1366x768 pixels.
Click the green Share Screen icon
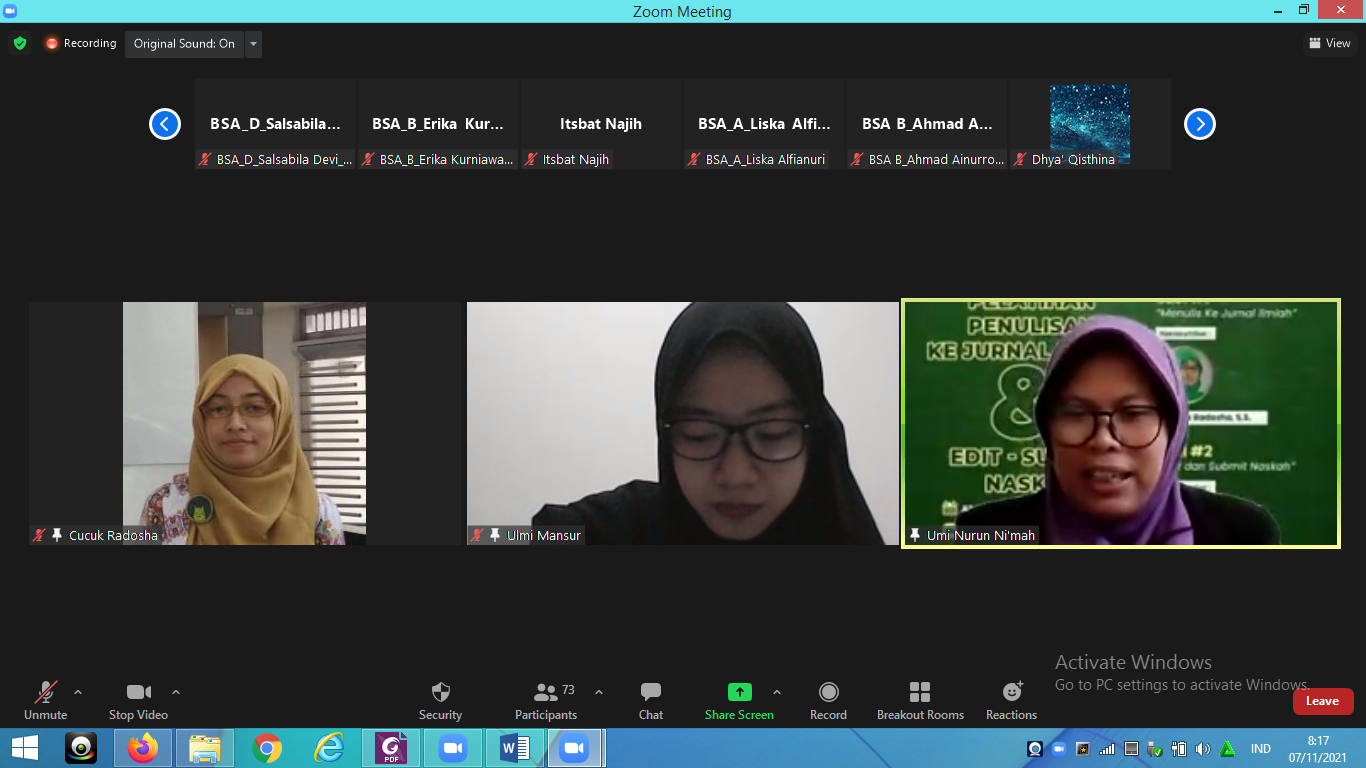[x=739, y=692]
